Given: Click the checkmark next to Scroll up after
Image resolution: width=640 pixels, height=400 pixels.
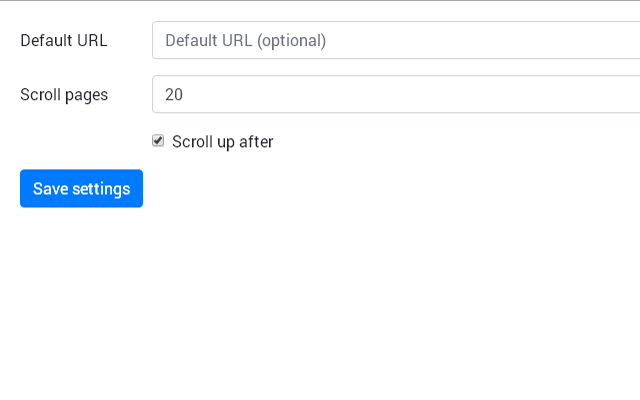Looking at the screenshot, I should [158, 141].
